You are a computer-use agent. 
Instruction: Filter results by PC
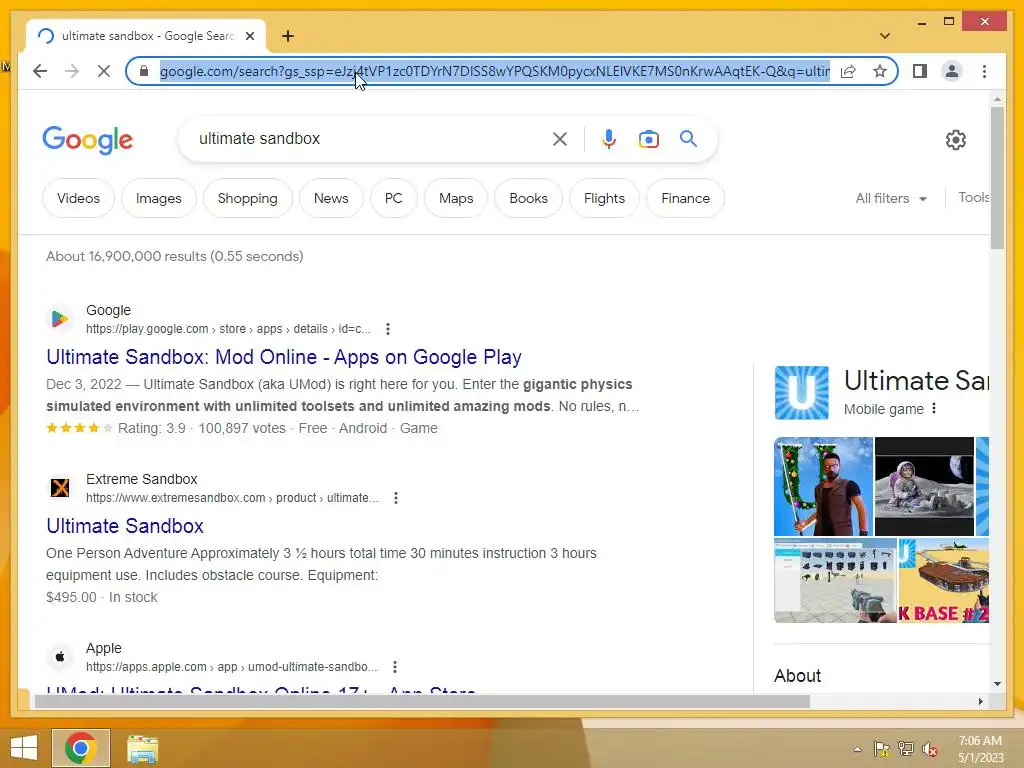coord(394,199)
